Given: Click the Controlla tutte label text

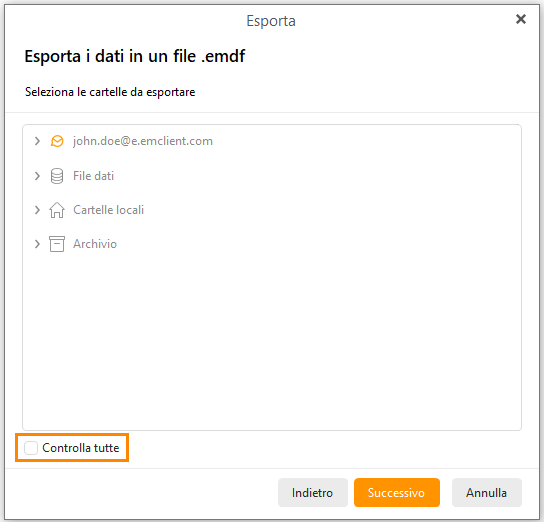Looking at the screenshot, I should (81, 448).
